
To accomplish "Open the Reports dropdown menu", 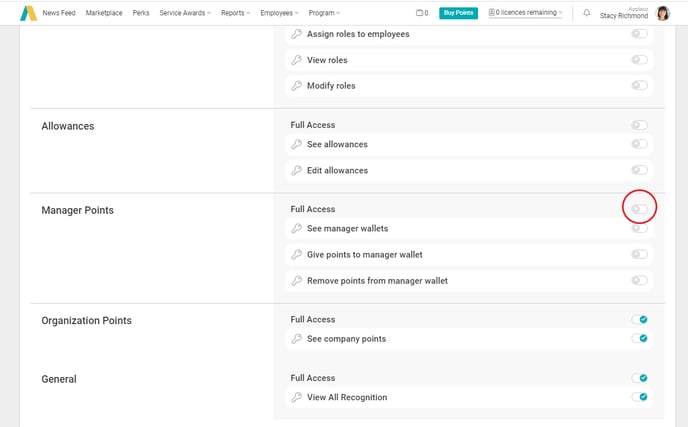I will click(x=235, y=13).
